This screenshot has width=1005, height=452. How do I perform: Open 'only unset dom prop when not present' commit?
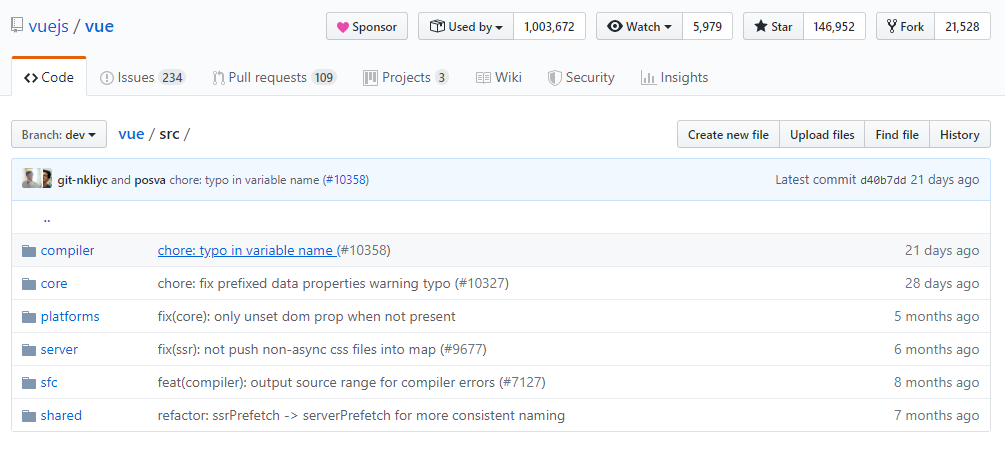(x=306, y=317)
